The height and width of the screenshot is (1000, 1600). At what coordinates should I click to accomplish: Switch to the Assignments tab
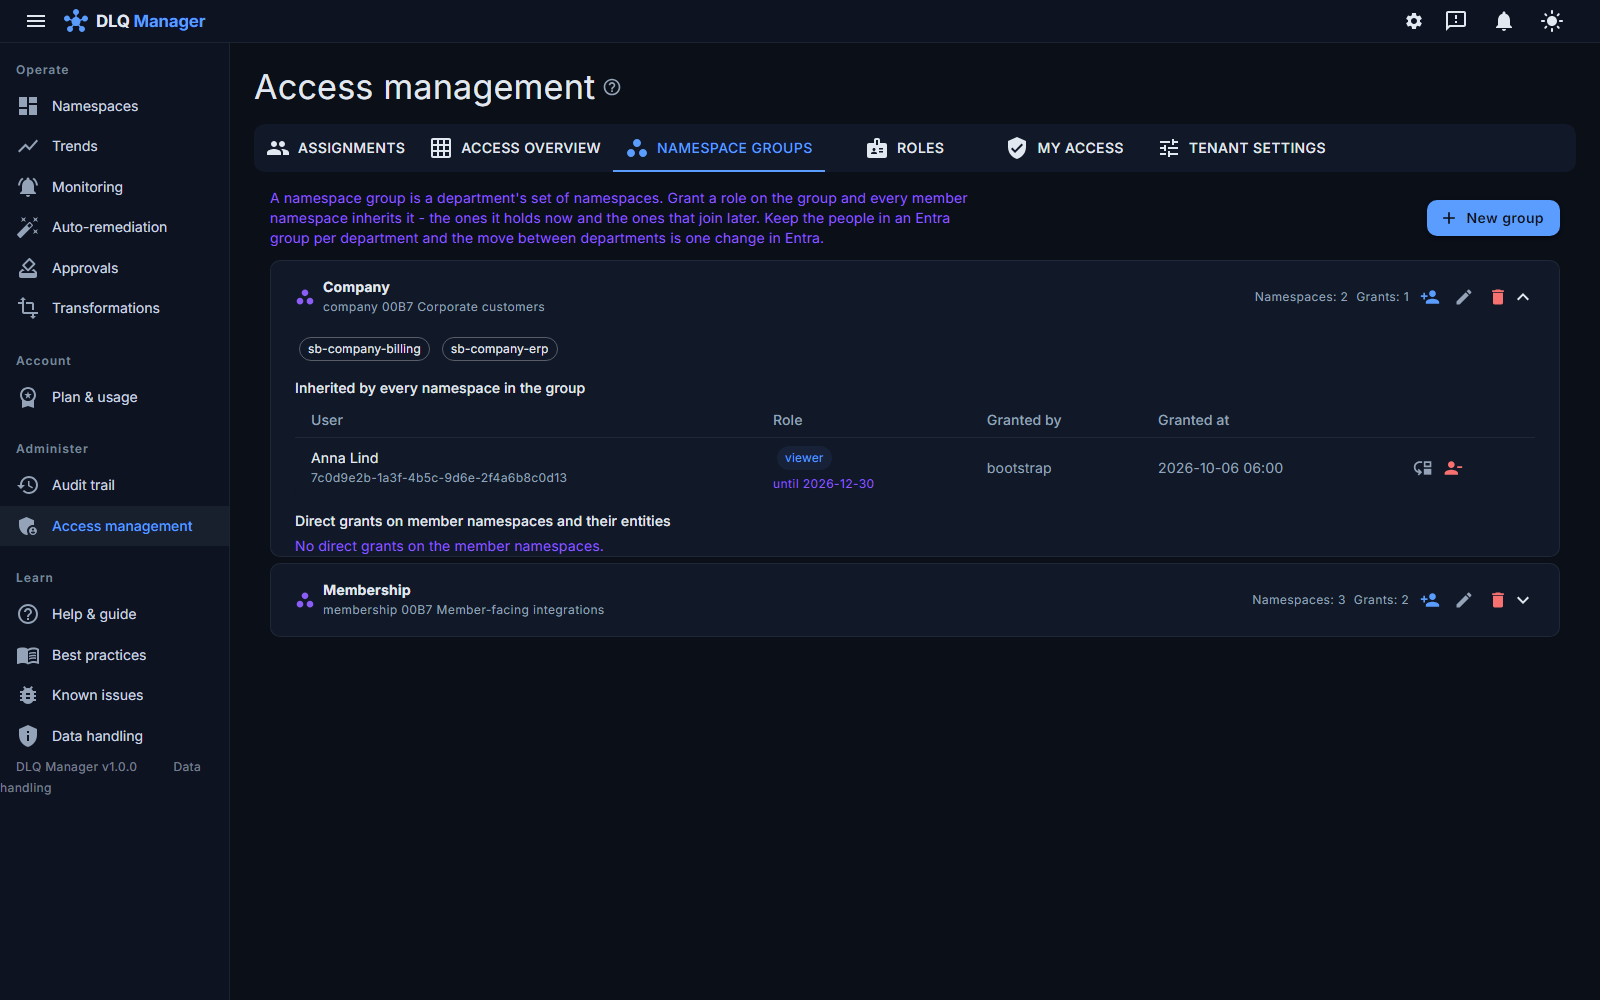pos(336,148)
